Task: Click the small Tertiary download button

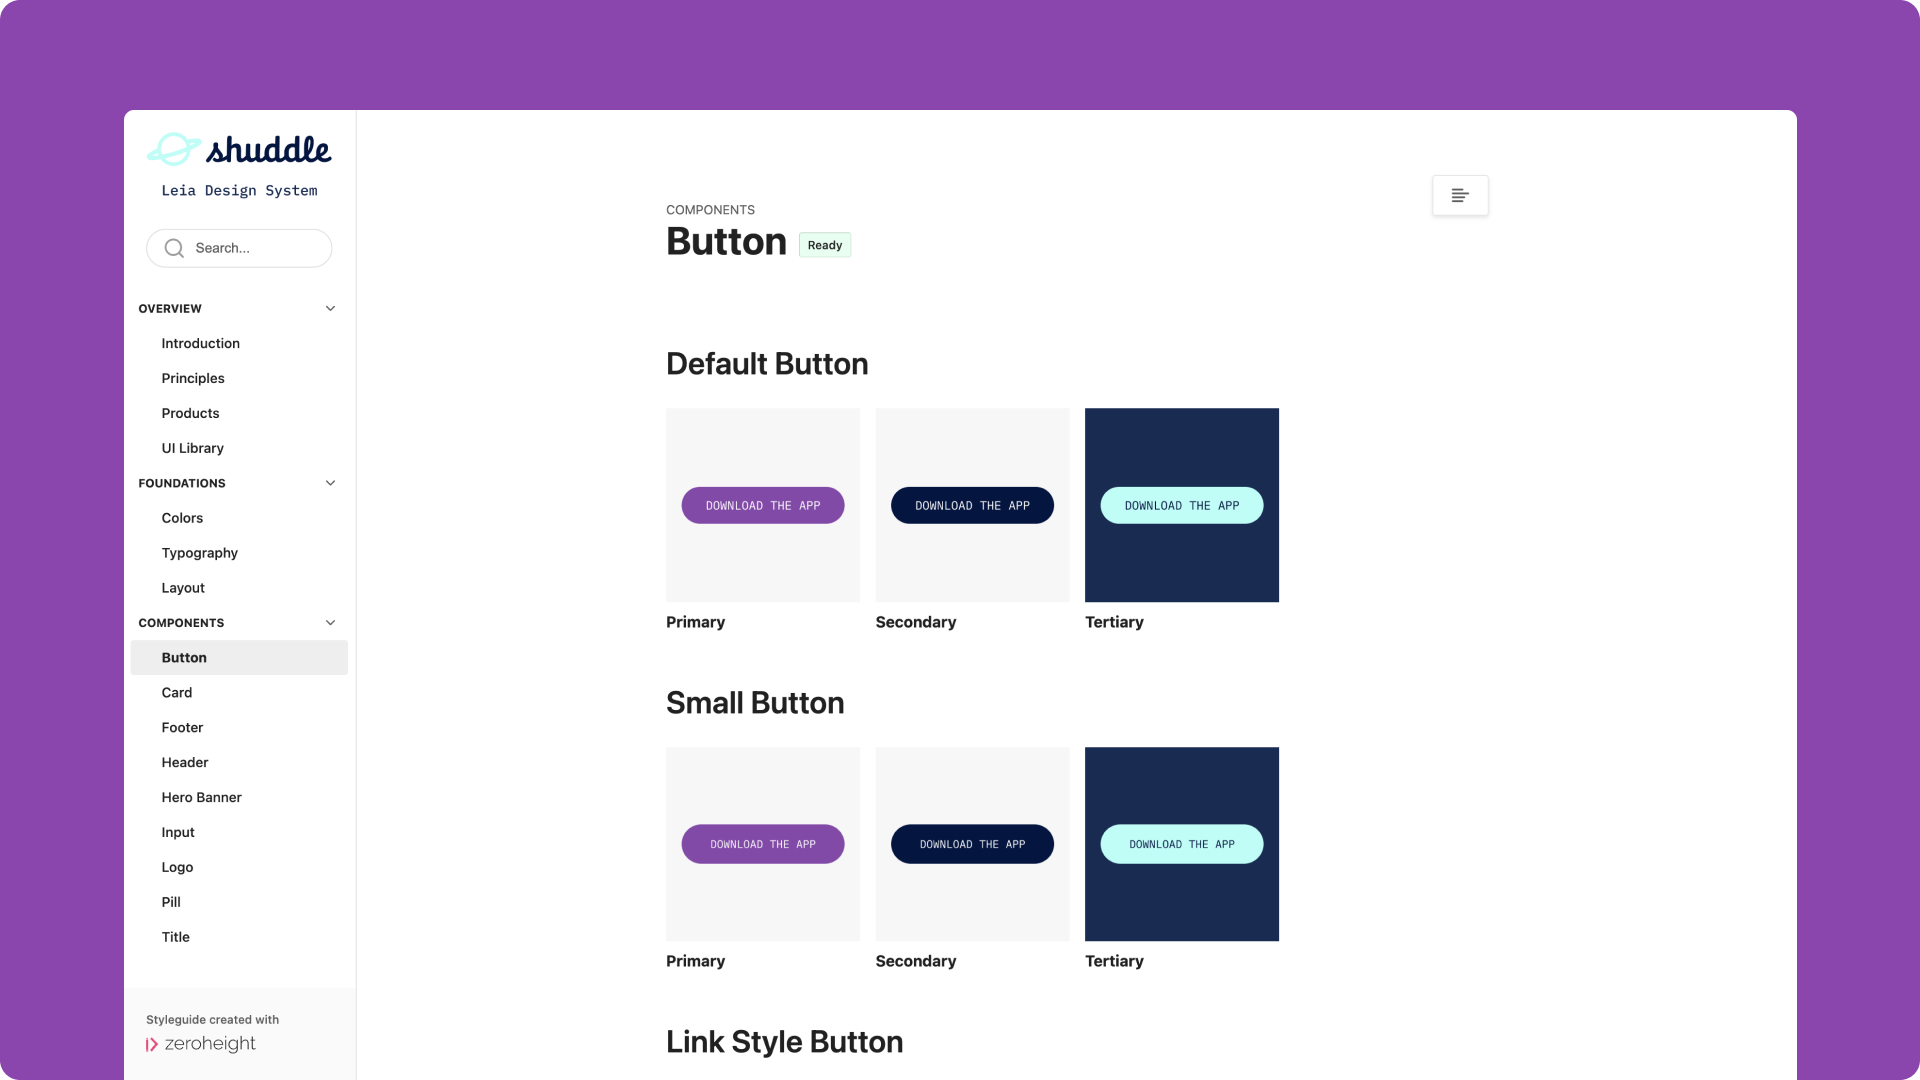Action: point(1181,844)
